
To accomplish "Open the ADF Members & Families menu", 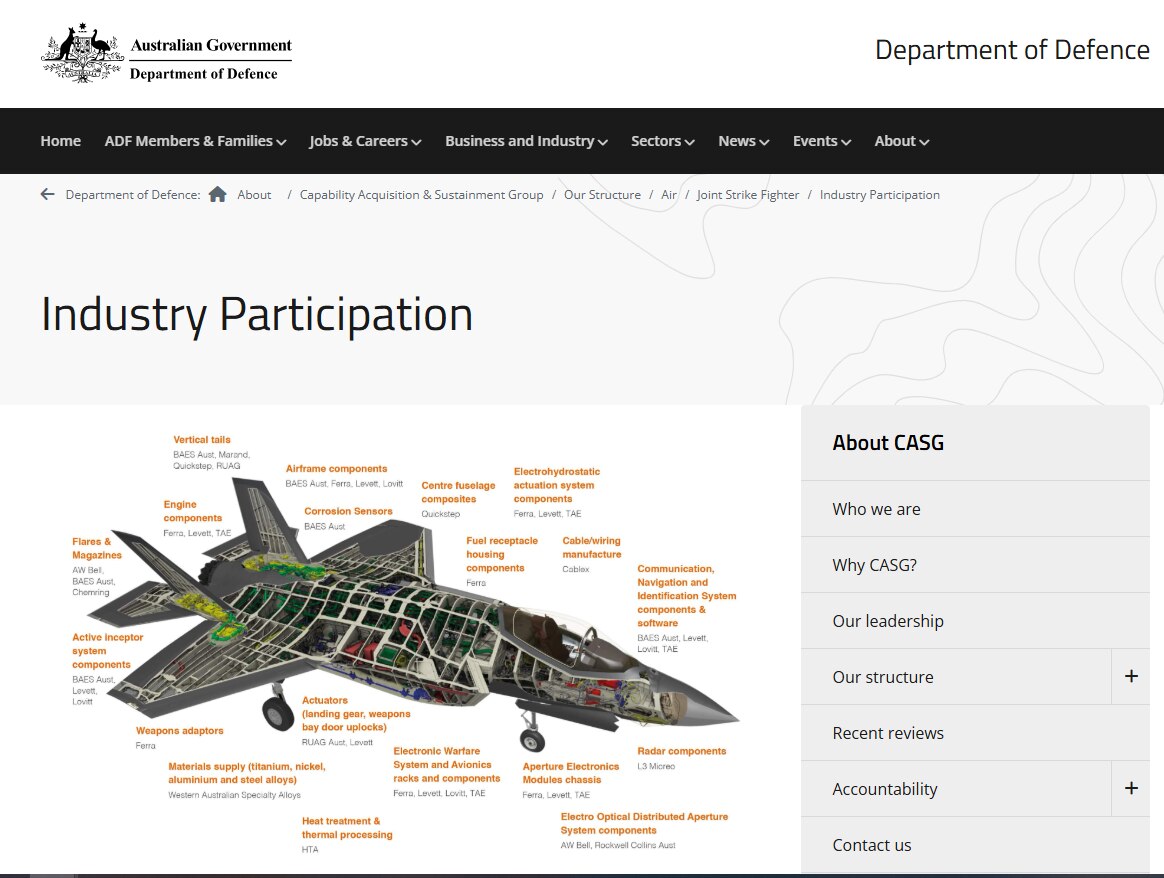I will tap(194, 141).
